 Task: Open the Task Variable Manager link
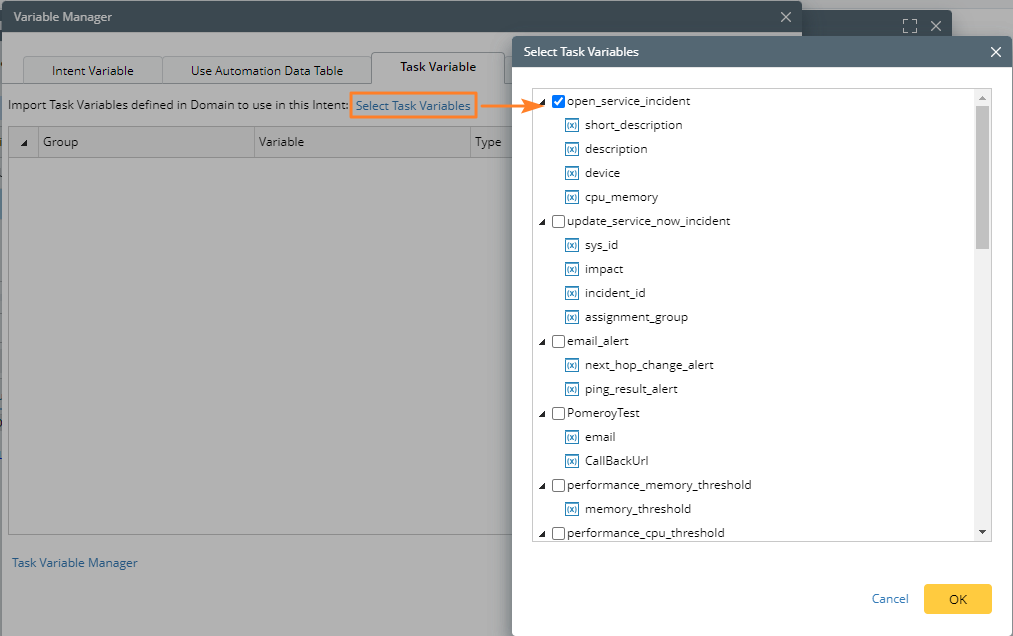(74, 563)
